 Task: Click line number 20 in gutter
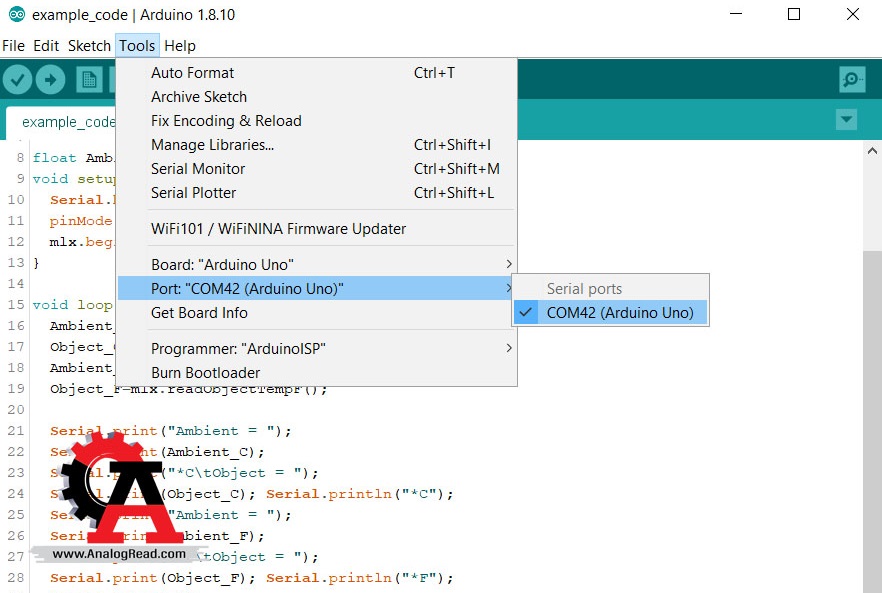pos(16,410)
